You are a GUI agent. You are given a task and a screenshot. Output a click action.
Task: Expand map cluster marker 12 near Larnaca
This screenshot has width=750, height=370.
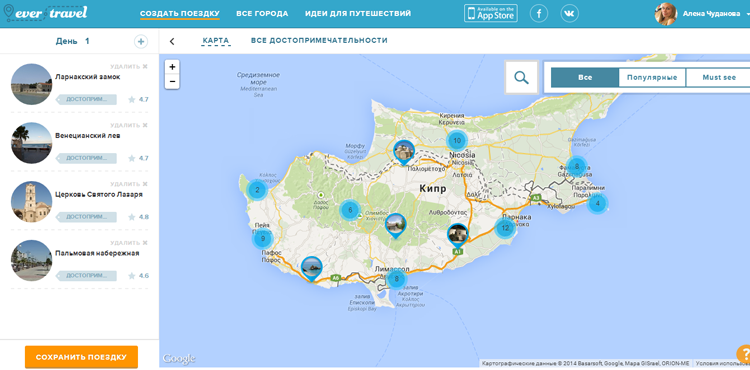505,228
